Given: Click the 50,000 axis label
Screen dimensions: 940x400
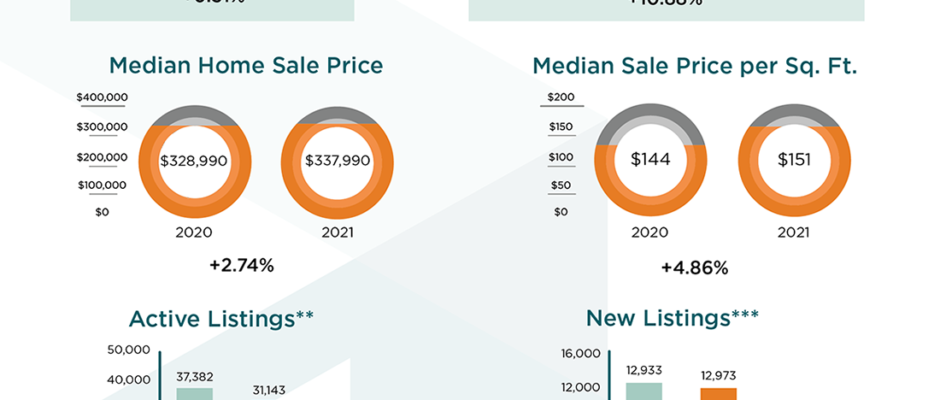Looking at the screenshot, I should coord(129,350).
